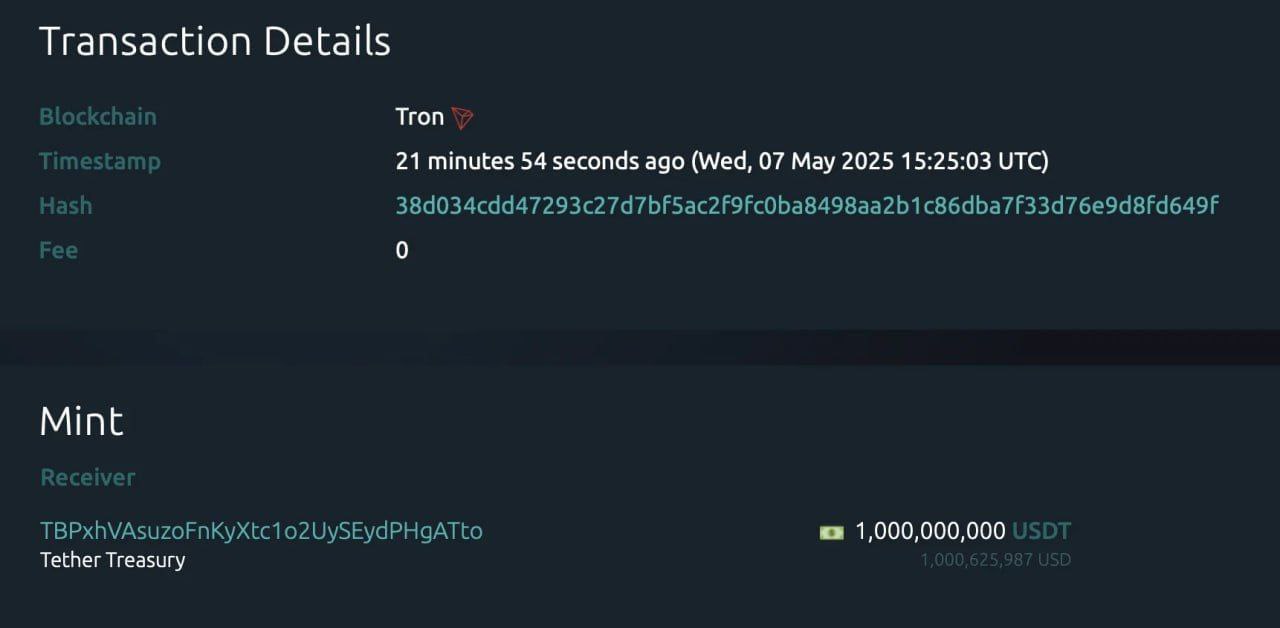Click the "21 minutes 54 seconds ago" text

coord(540,161)
